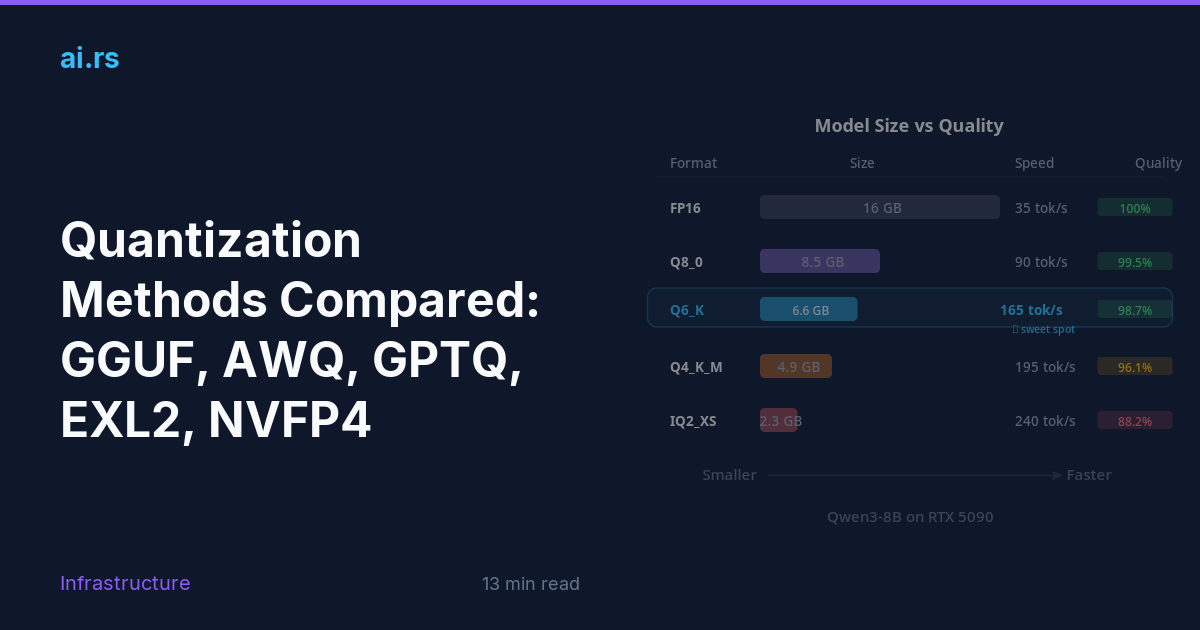Click the Format column header
This screenshot has height=630, width=1200.
693,163
